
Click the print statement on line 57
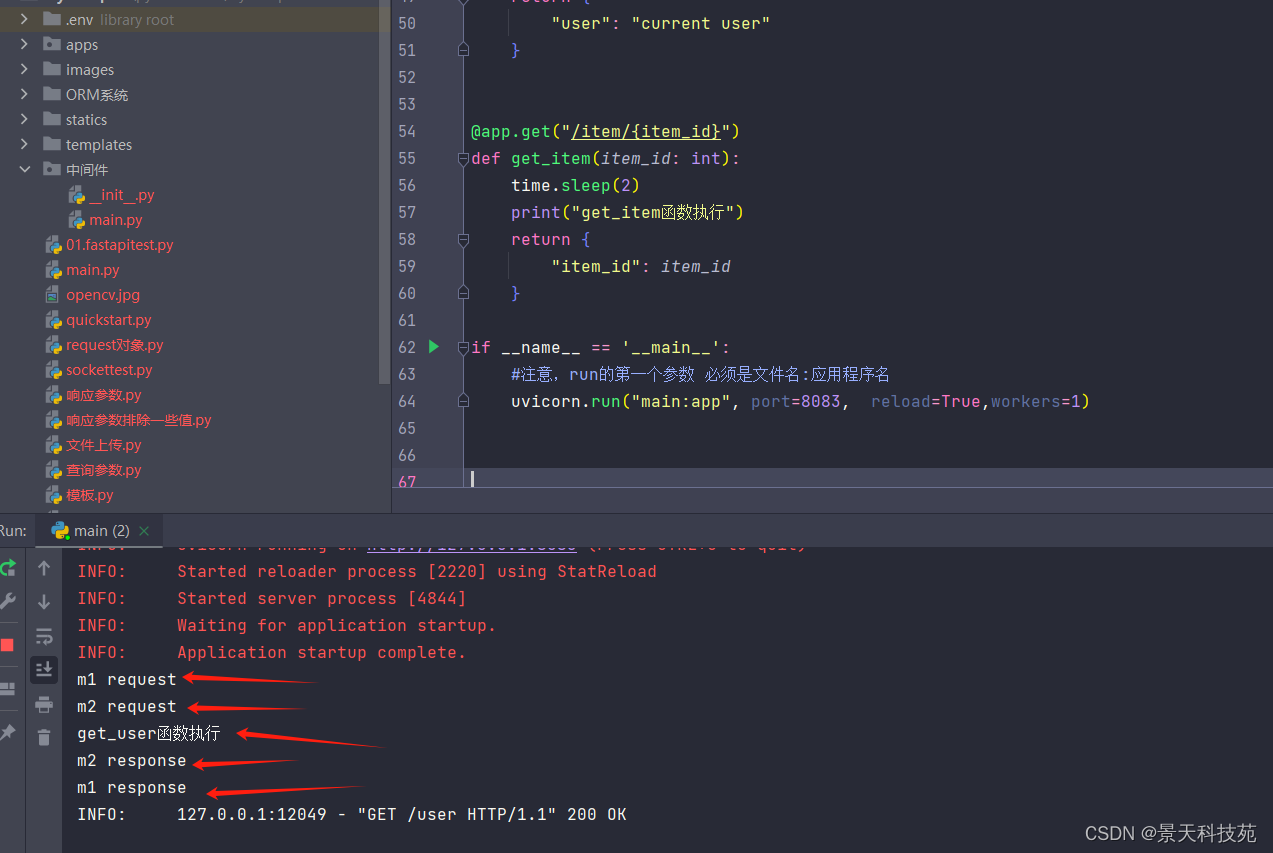pyautogui.click(x=627, y=212)
